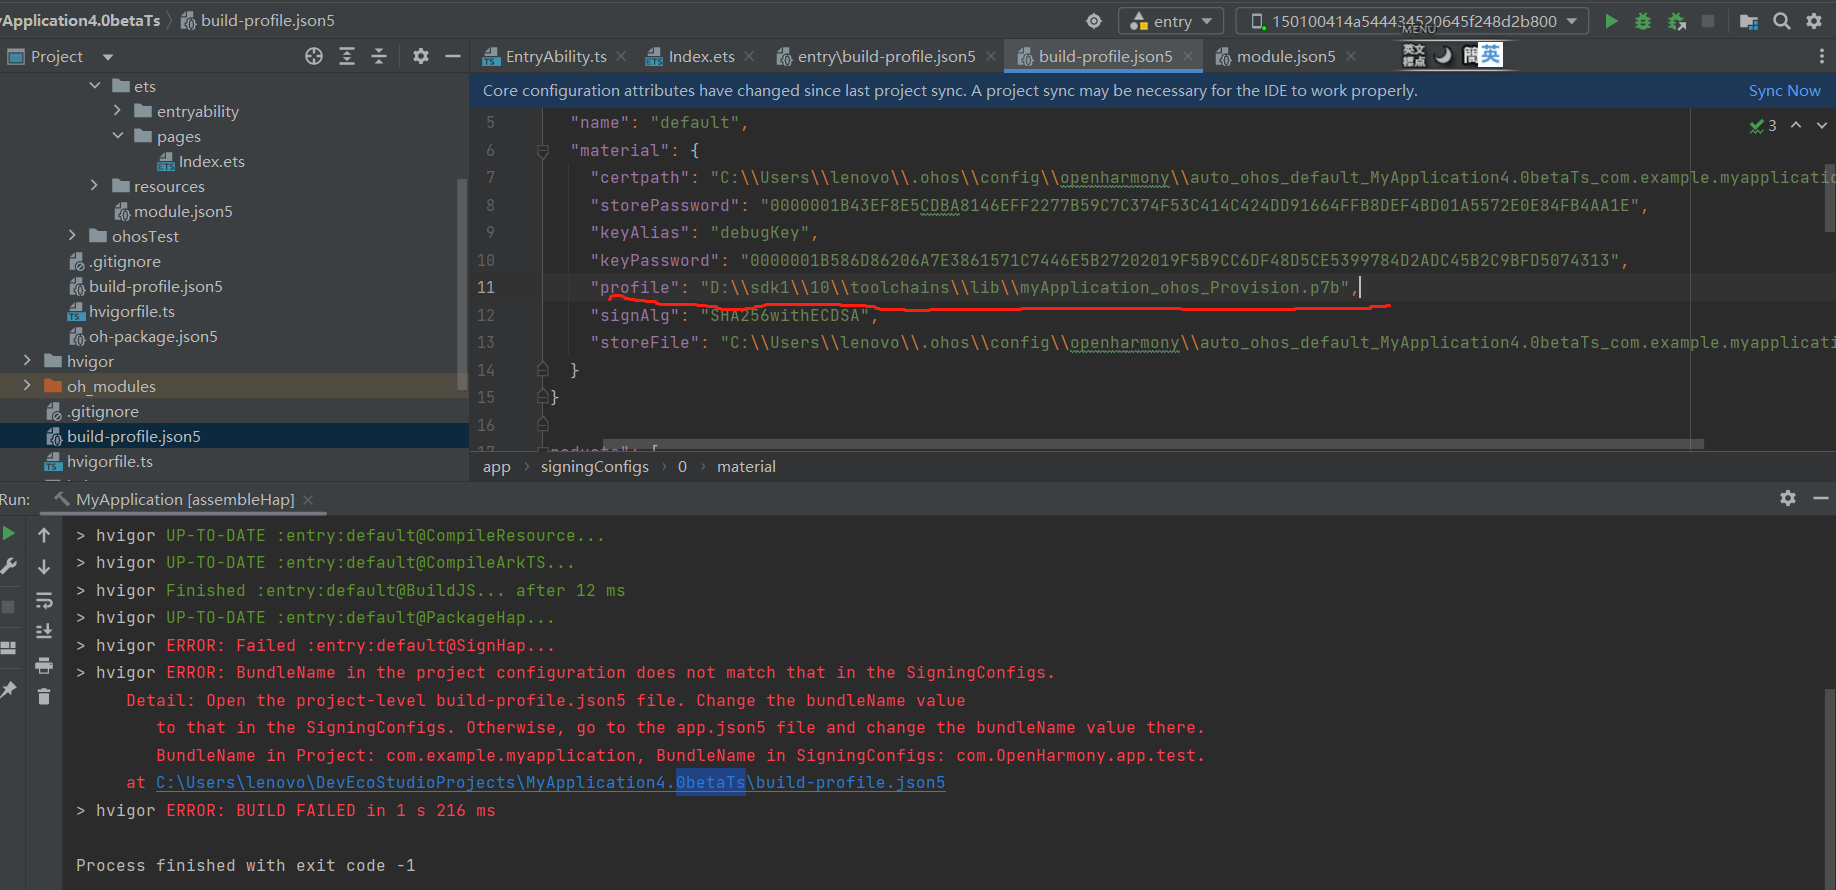Jump down the stack trace arrow in Run panel
The height and width of the screenshot is (890, 1836).
click(x=44, y=567)
